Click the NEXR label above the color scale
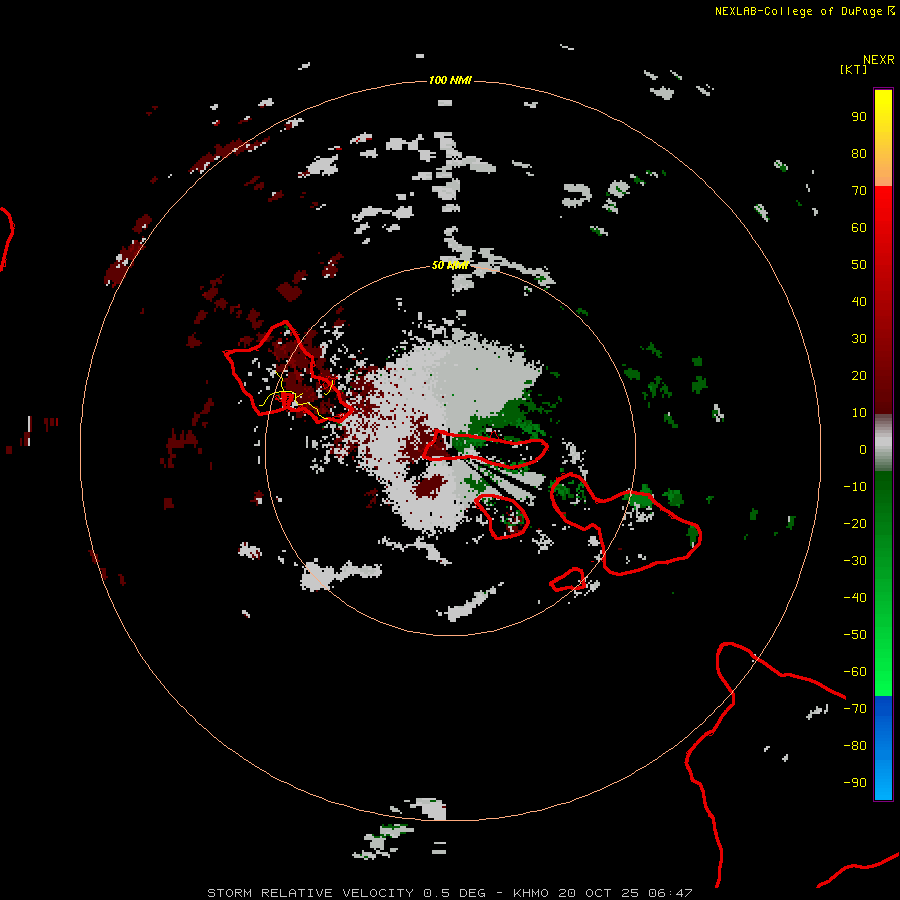900x900 pixels. click(x=879, y=60)
